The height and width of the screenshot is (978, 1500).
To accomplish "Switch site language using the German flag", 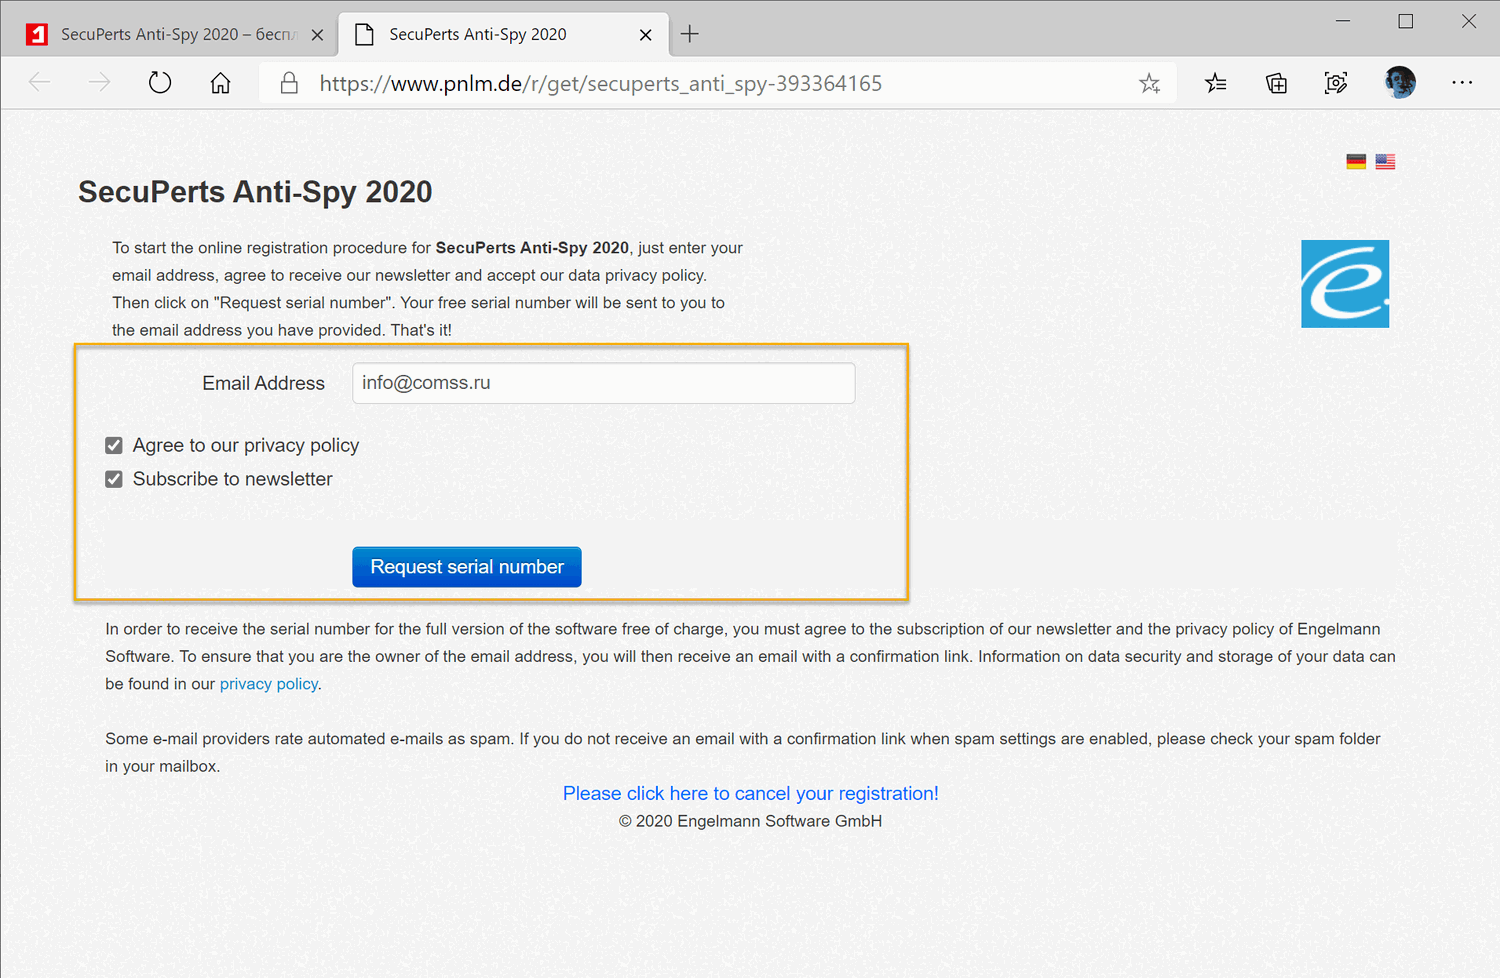I will pos(1356,161).
